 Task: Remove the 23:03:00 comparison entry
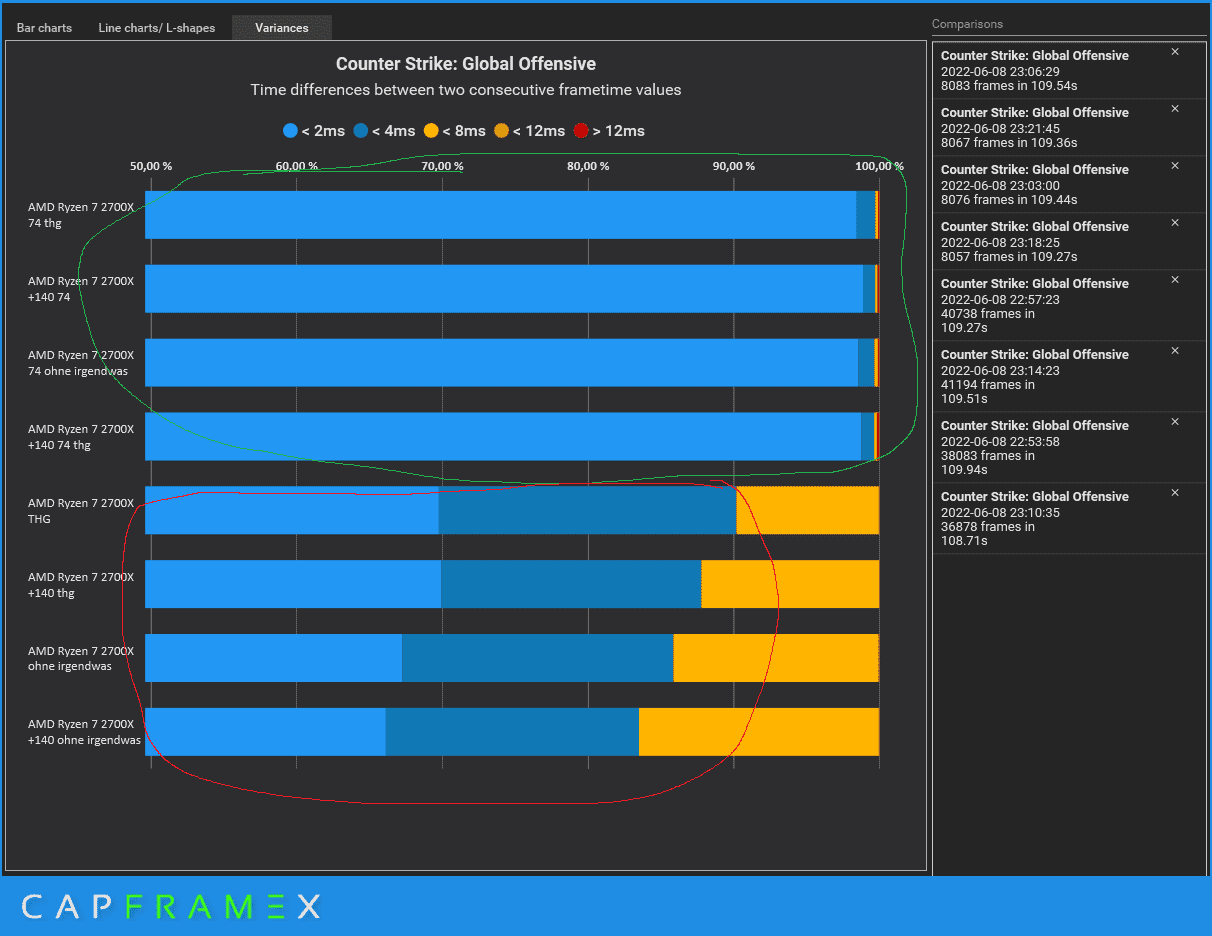click(1175, 165)
